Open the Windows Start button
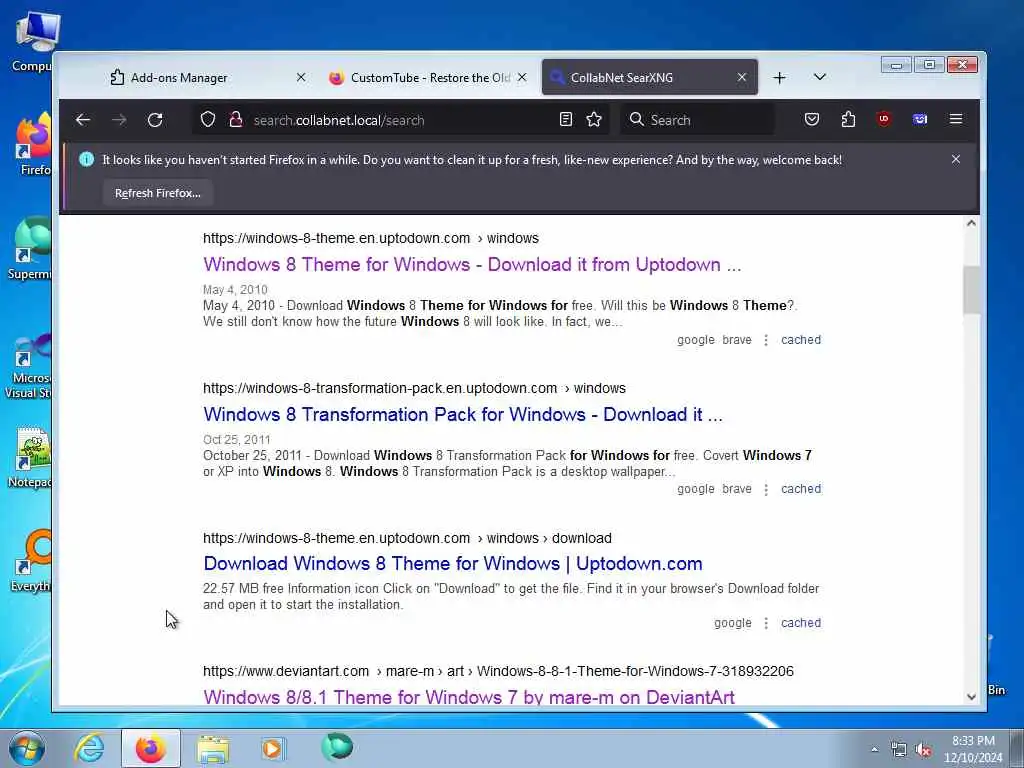1024x768 pixels. (x=27, y=748)
